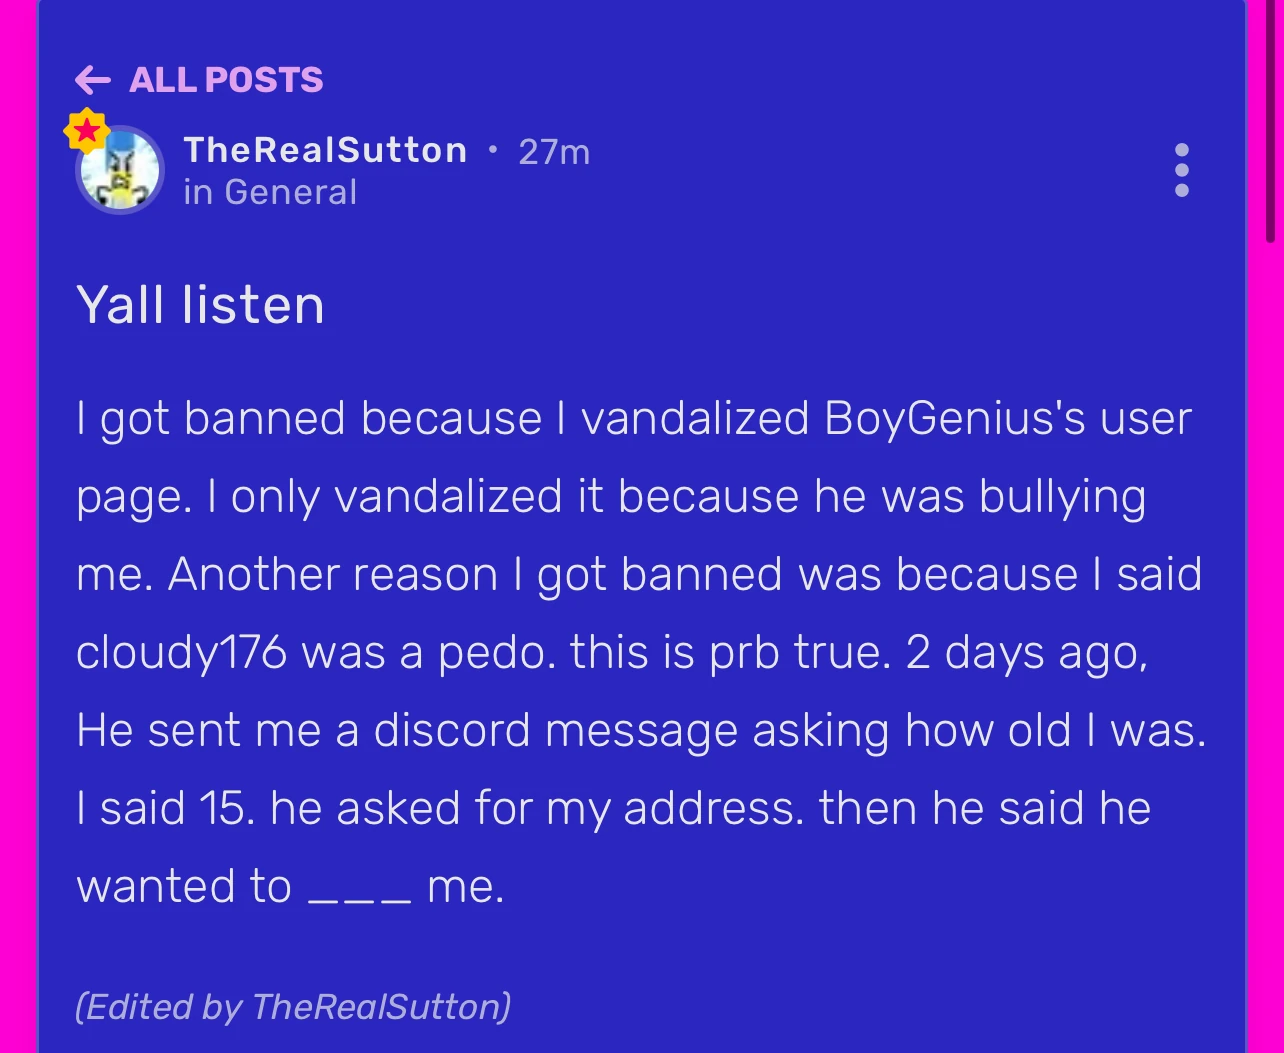Click the word "address" in the post
The width and height of the screenshot is (1284, 1053).
(x=713, y=808)
